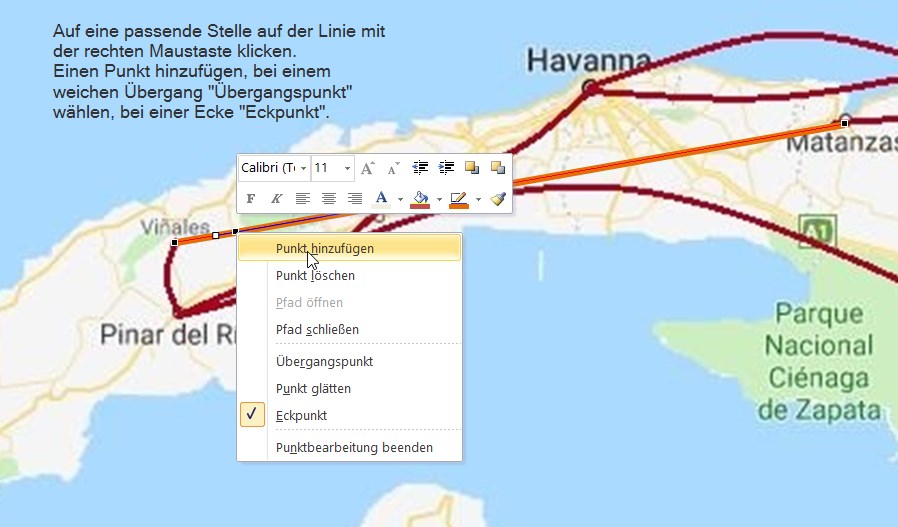
Task: Expand the Calibri font name list arrow
Action: [x=304, y=168]
